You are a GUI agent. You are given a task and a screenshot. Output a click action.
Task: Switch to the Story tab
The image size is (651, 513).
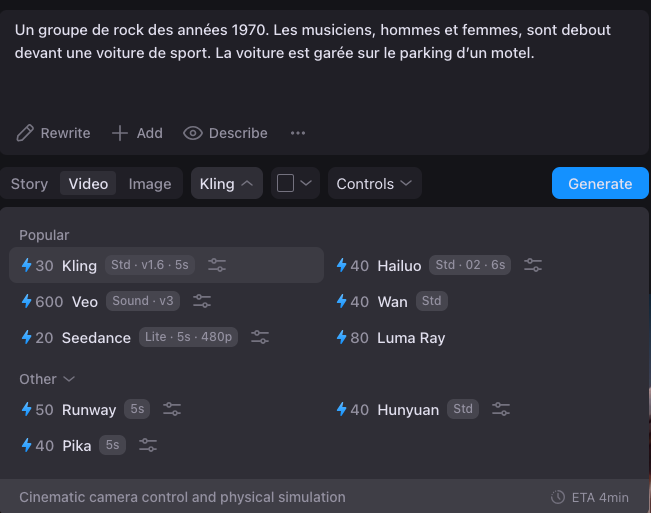29,183
